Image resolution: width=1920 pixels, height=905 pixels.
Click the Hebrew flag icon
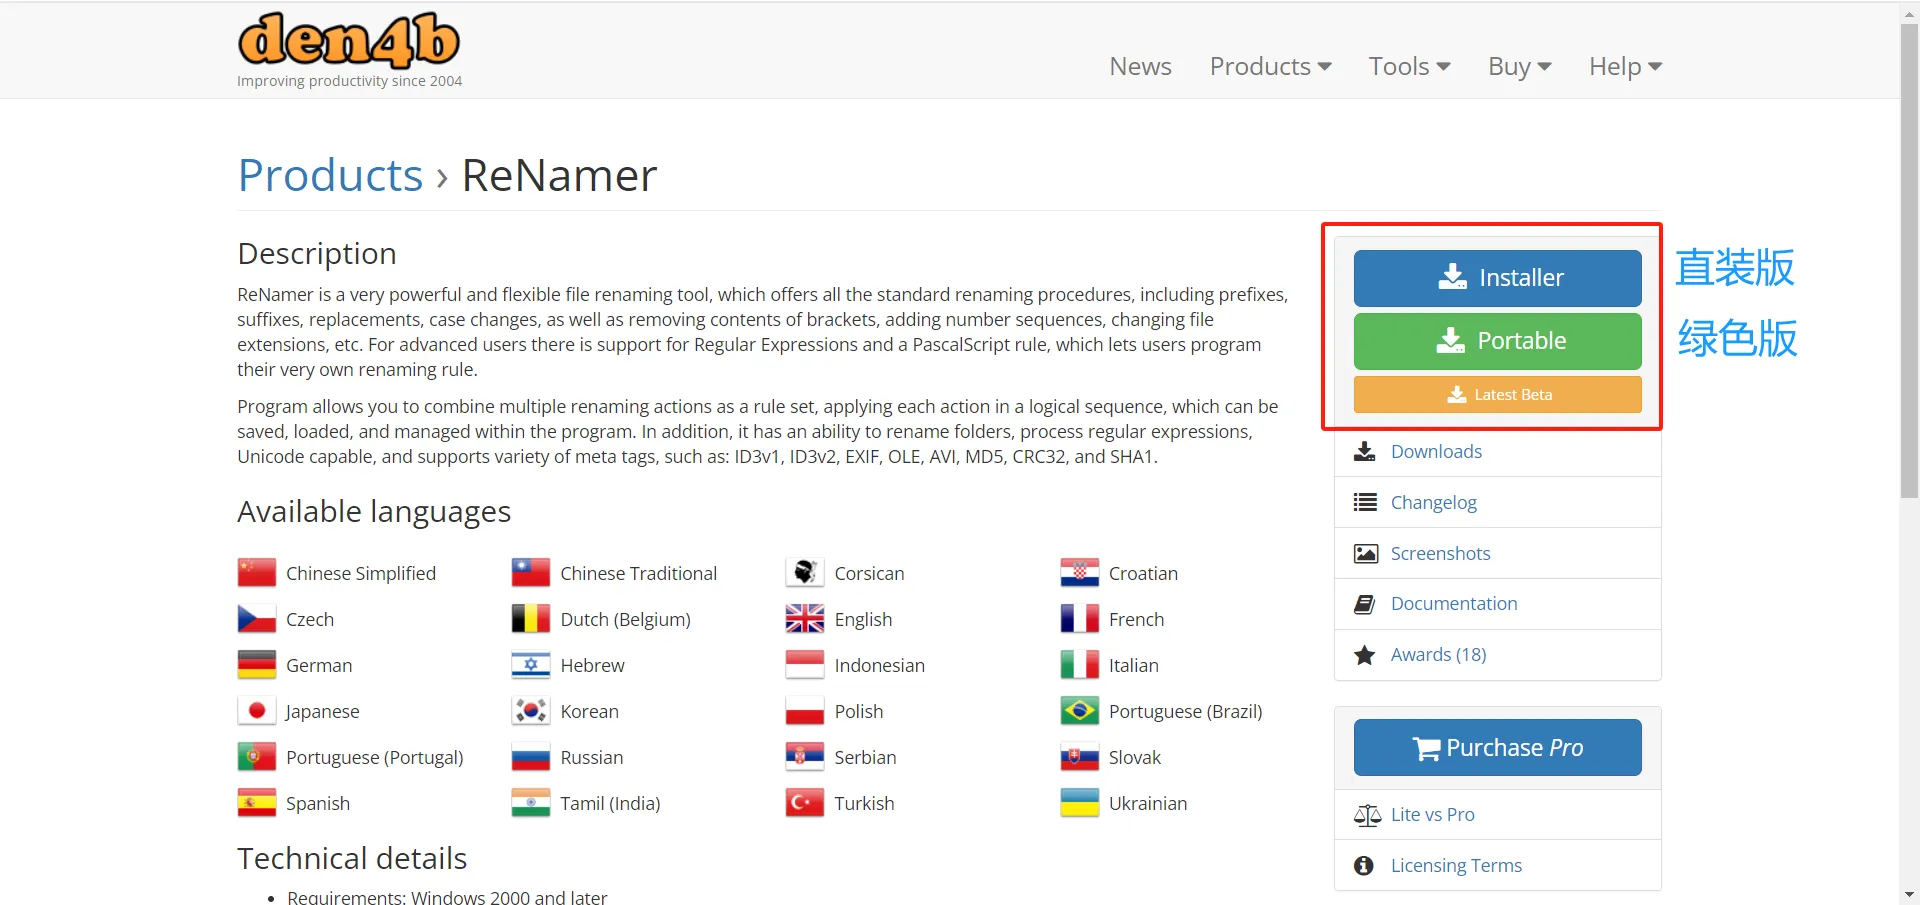coord(531,665)
